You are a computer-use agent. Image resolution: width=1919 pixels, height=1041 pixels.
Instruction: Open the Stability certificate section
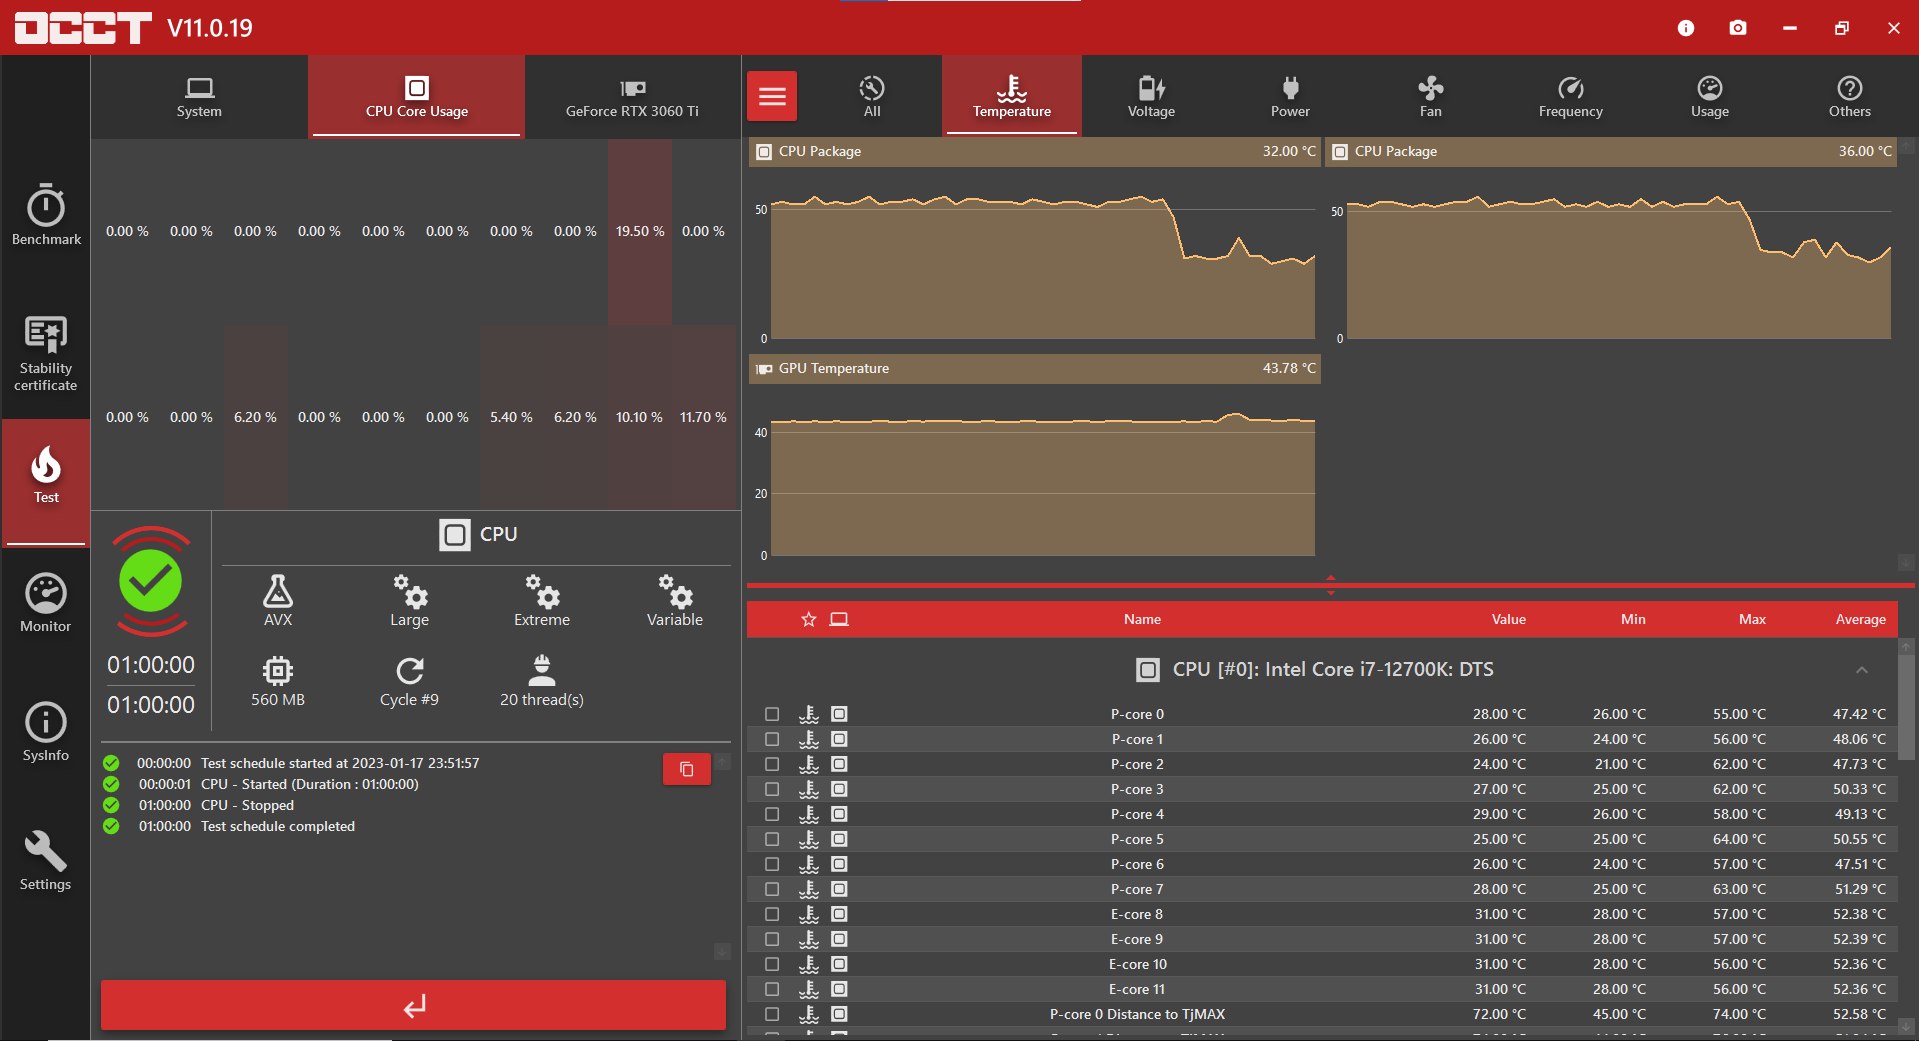click(46, 353)
